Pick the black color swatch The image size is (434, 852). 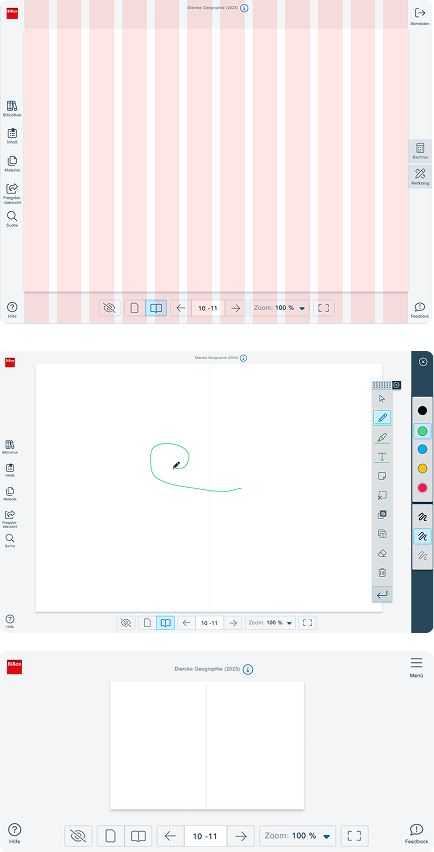click(422, 411)
